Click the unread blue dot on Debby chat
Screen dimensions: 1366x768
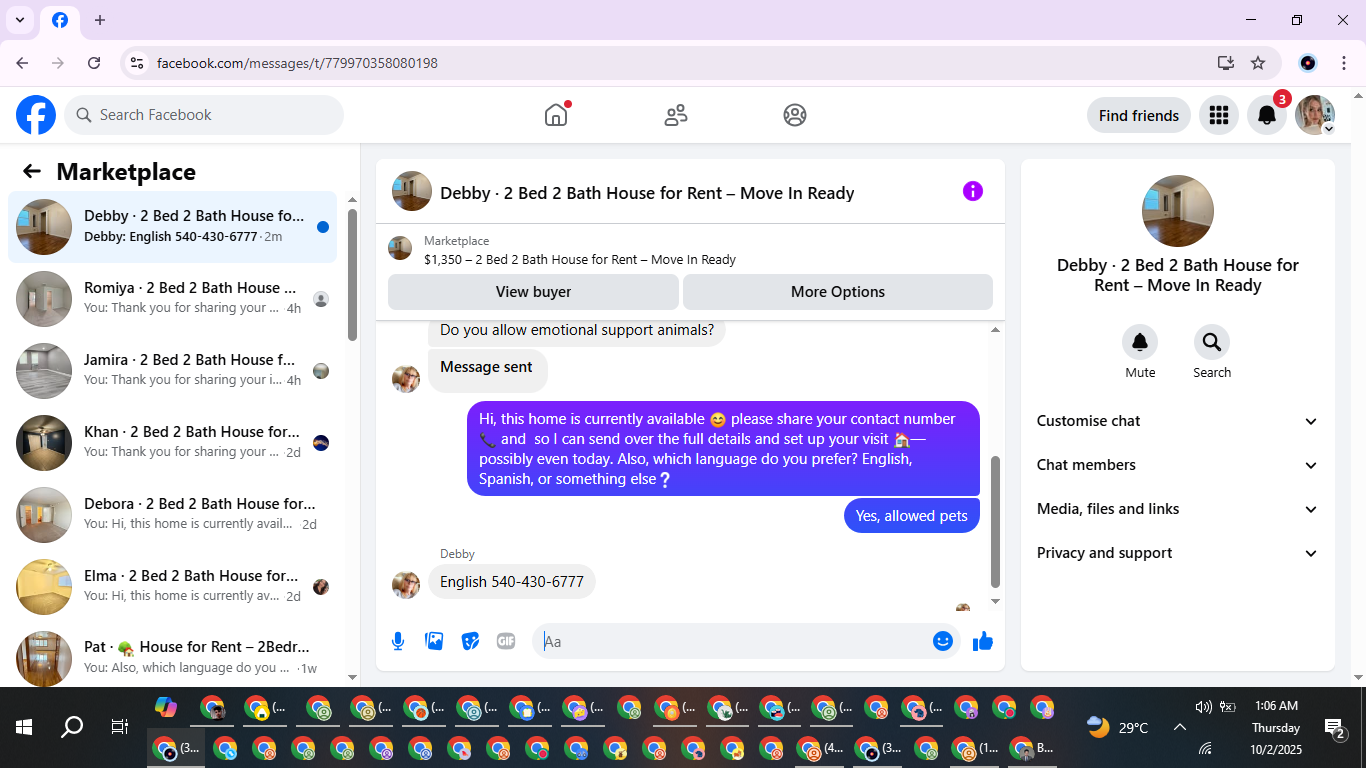(322, 227)
